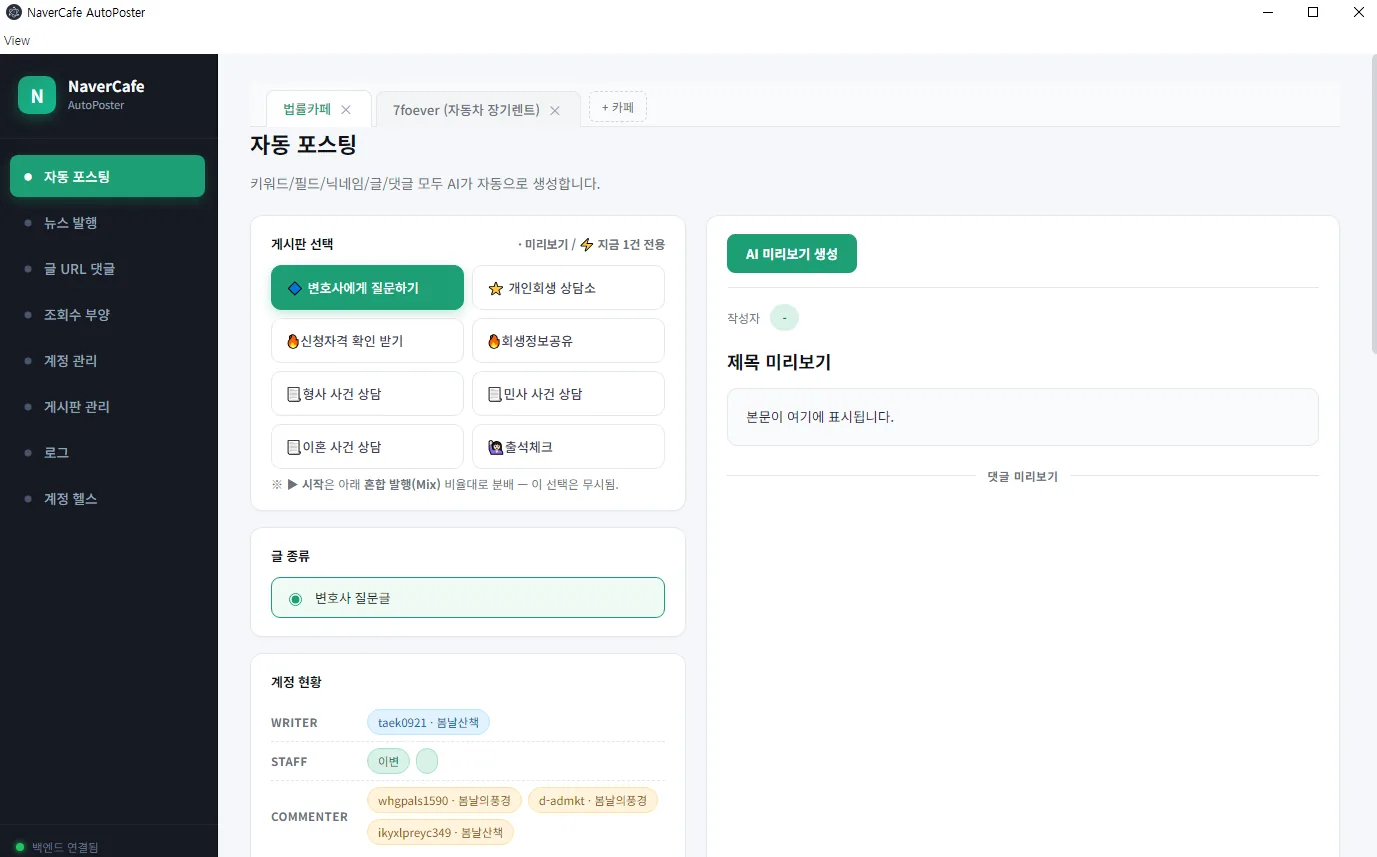This screenshot has width=1377, height=857.
Task: Select the 회생정보공유 board option
Action: (568, 341)
